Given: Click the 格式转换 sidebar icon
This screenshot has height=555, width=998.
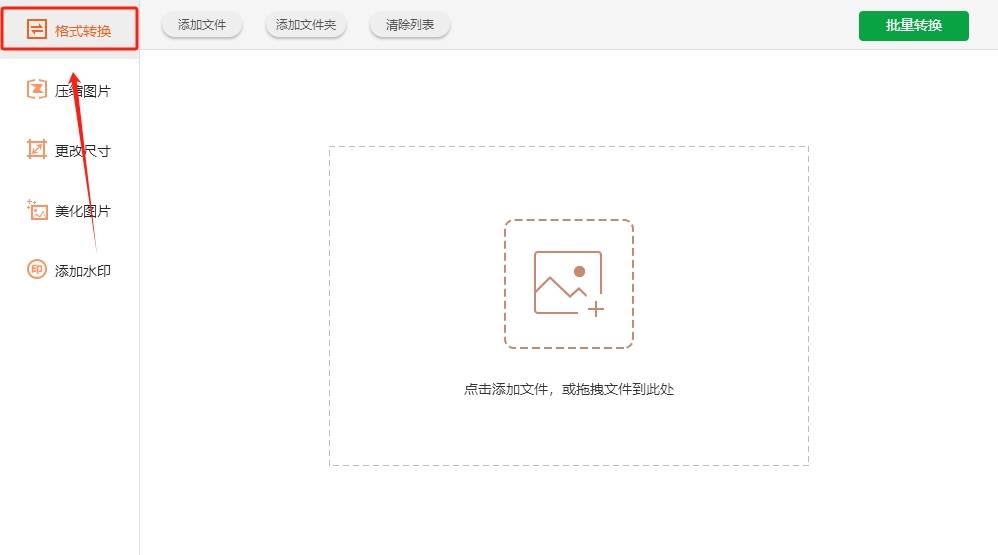Looking at the screenshot, I should point(37,29).
